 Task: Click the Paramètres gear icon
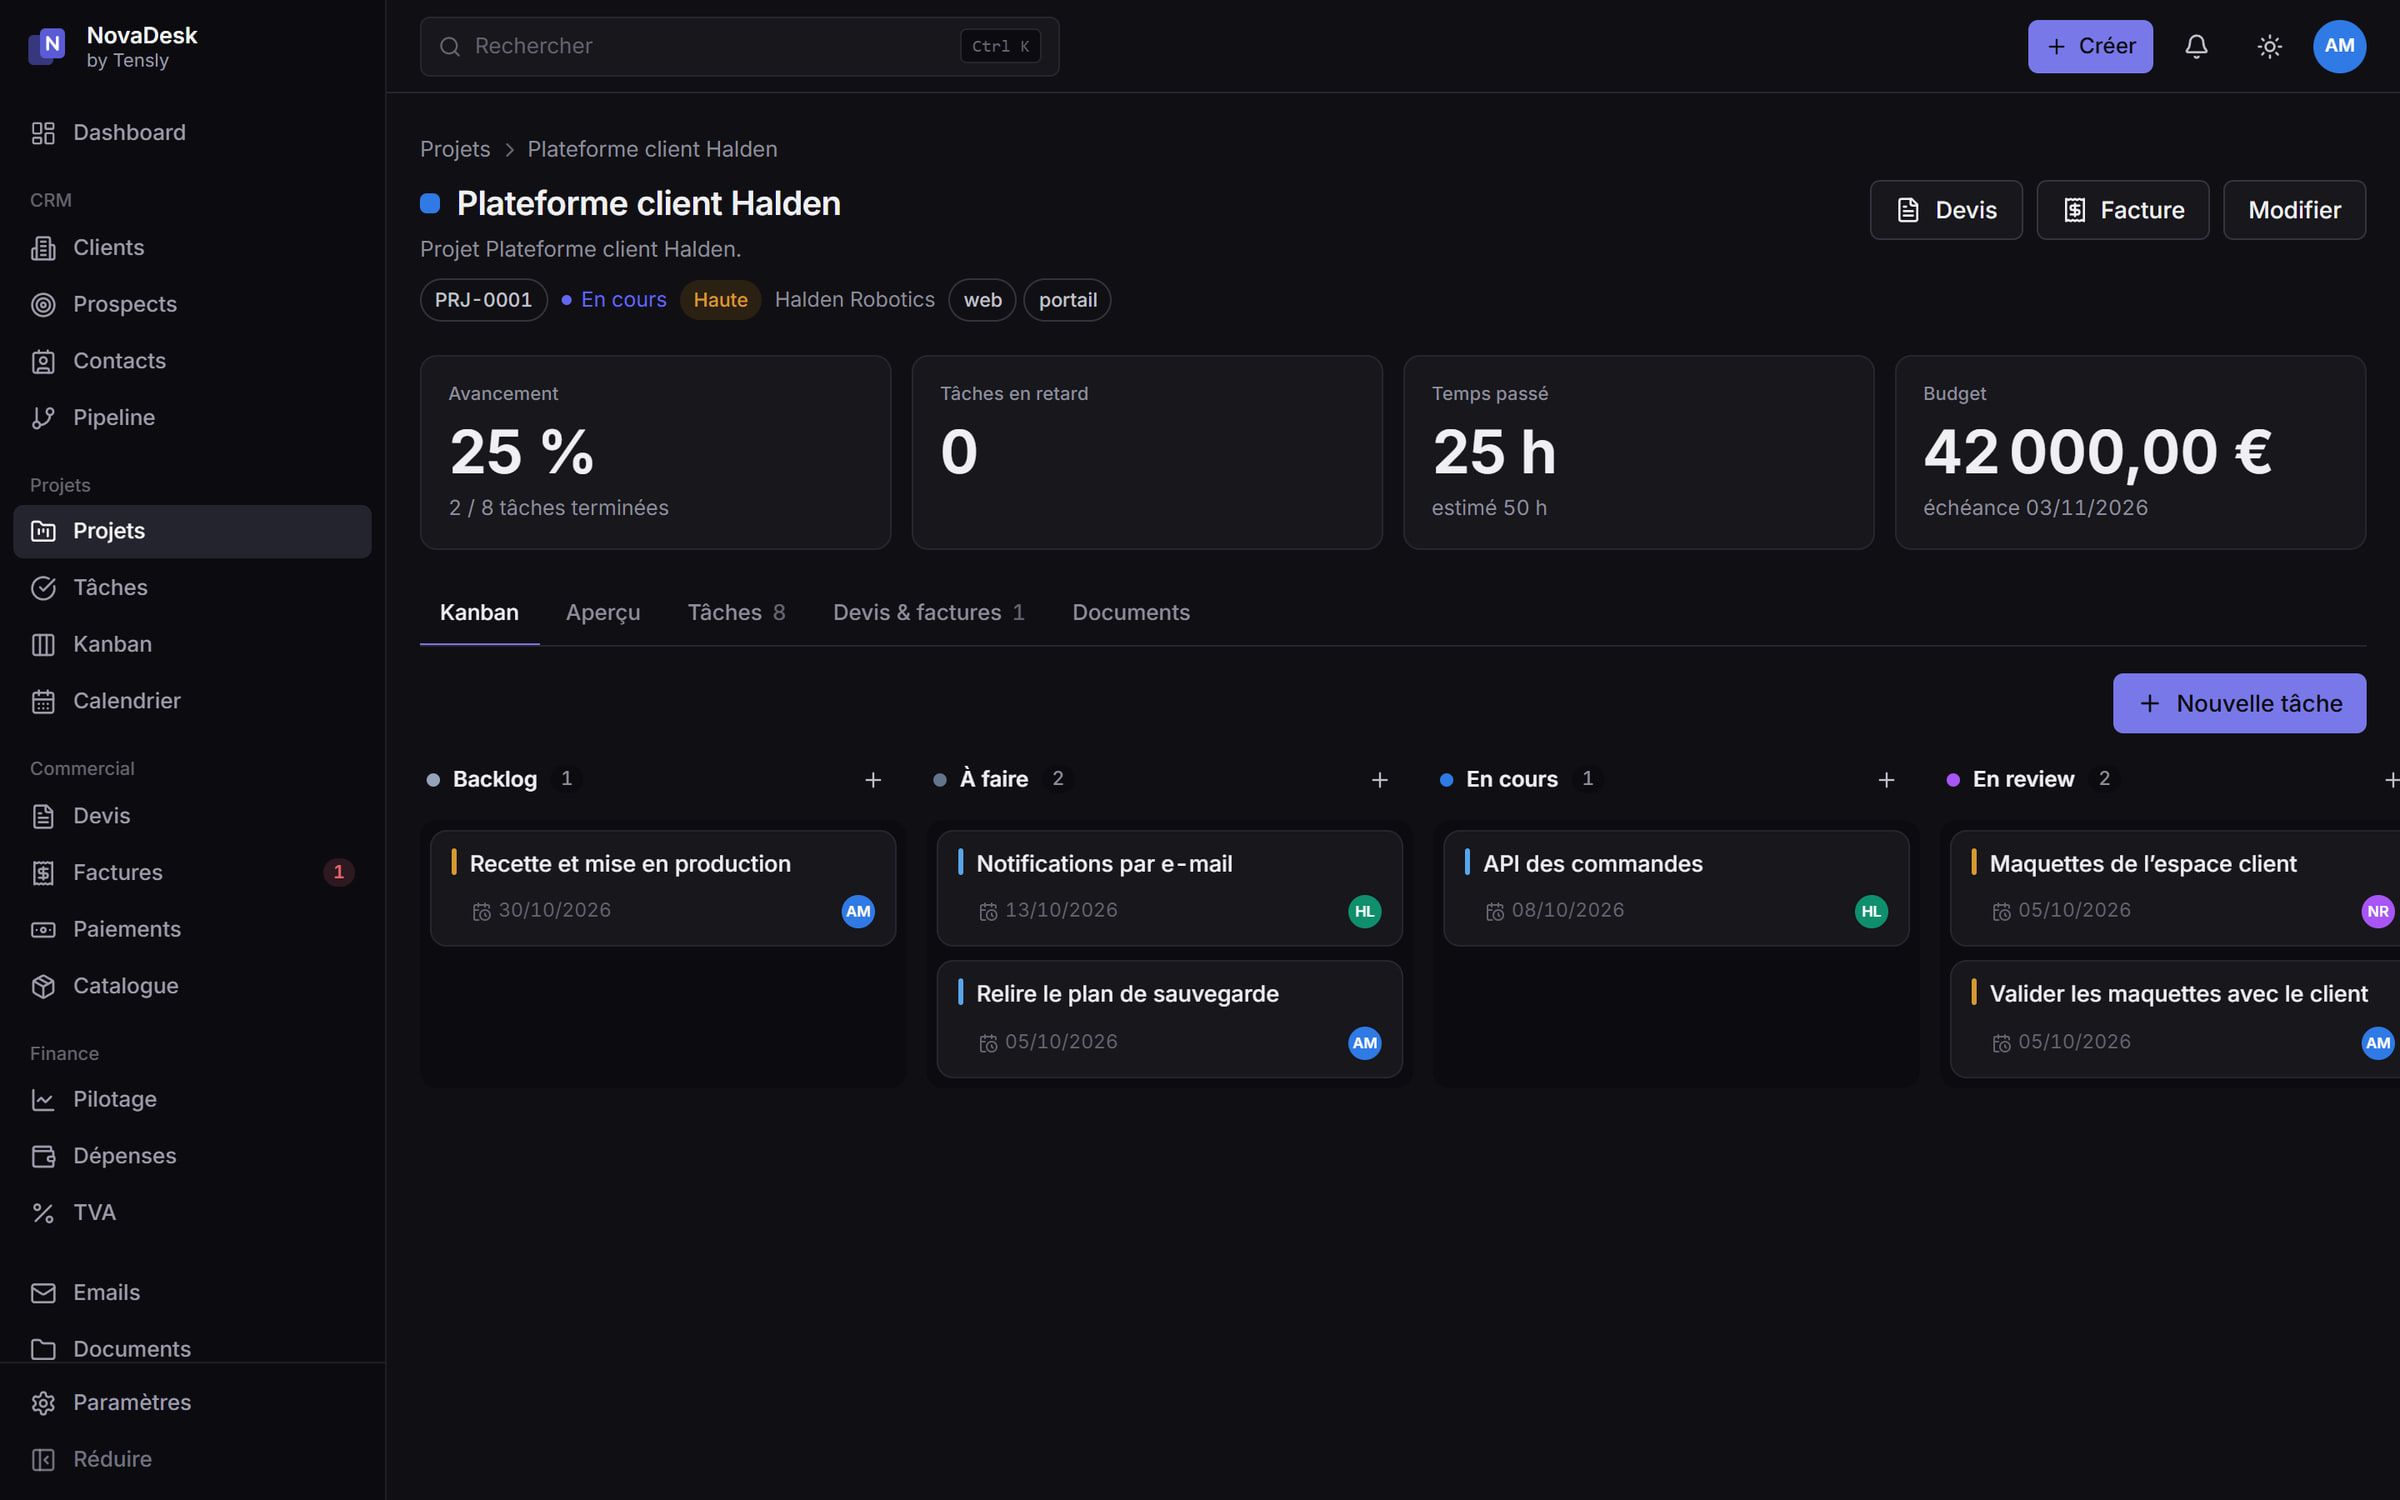pyautogui.click(x=43, y=1403)
